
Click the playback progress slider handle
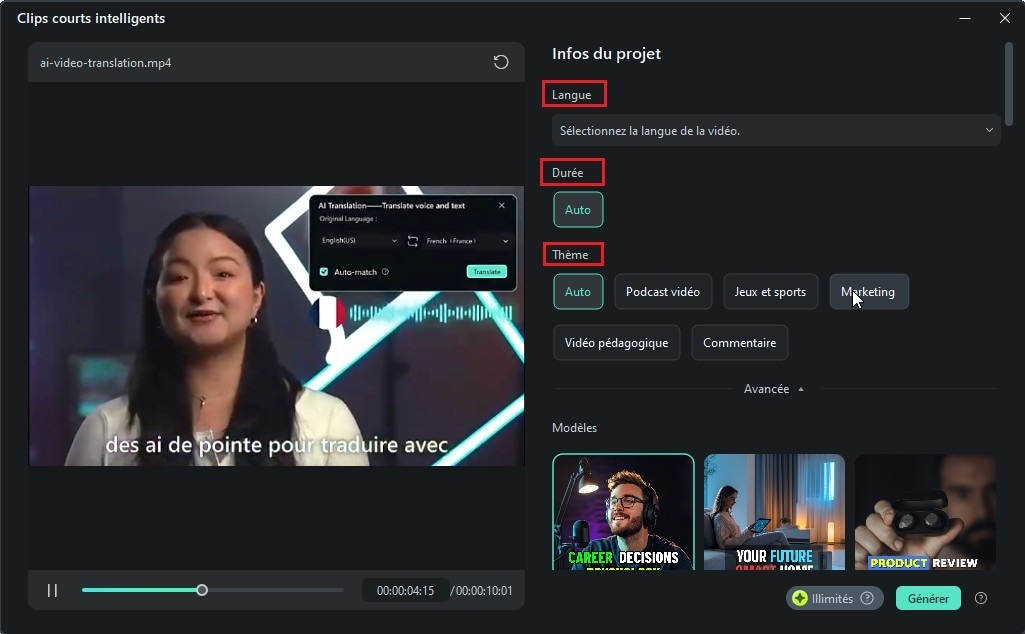point(202,590)
